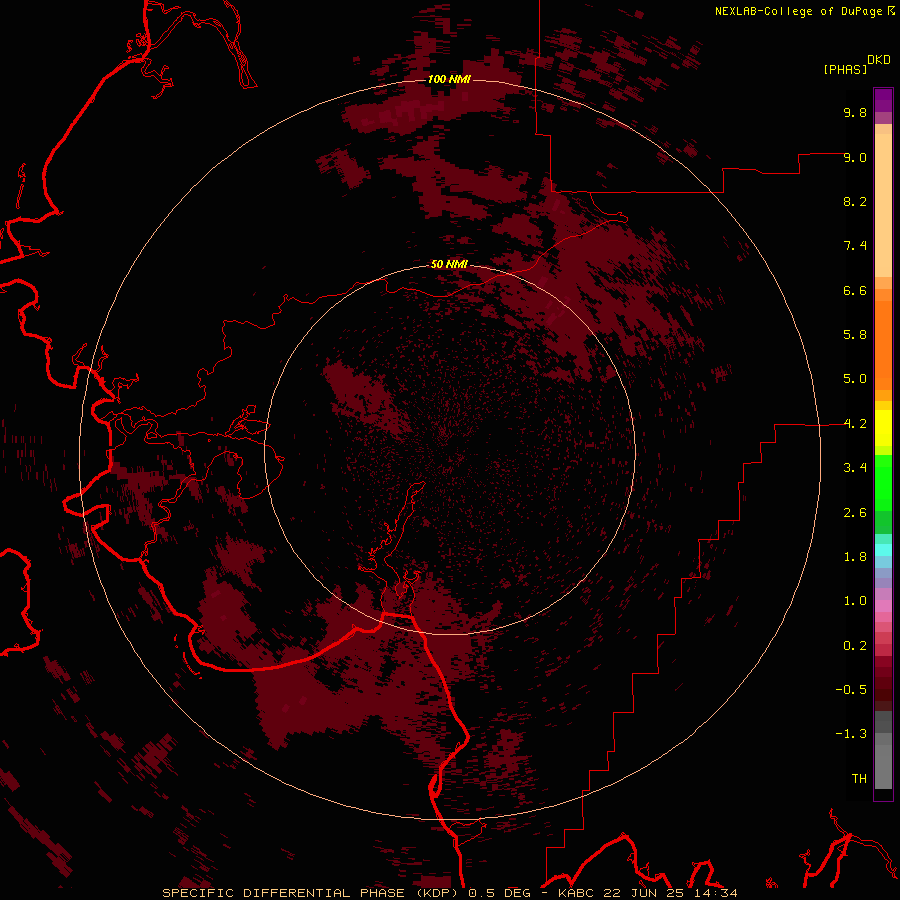The image size is (900, 900).
Task: Pick the yellow color band on scale
Action: click(883, 428)
